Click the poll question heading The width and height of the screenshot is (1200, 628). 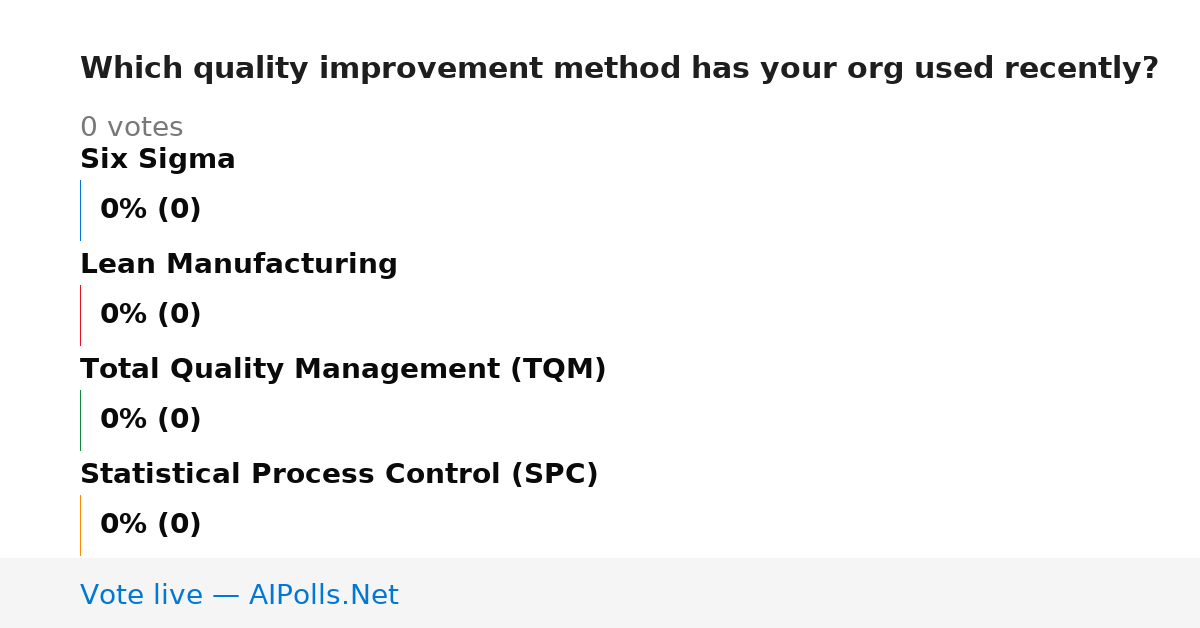[x=619, y=69]
